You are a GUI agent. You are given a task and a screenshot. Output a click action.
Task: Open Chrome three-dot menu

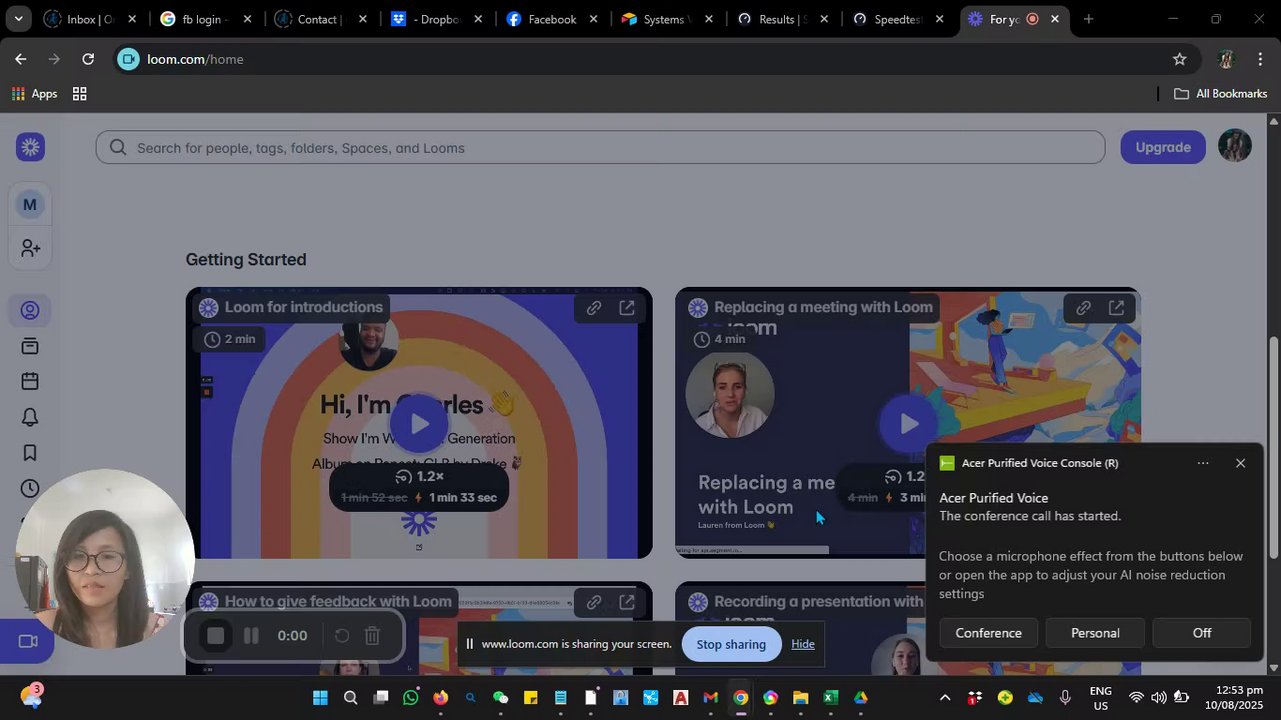click(x=1259, y=59)
